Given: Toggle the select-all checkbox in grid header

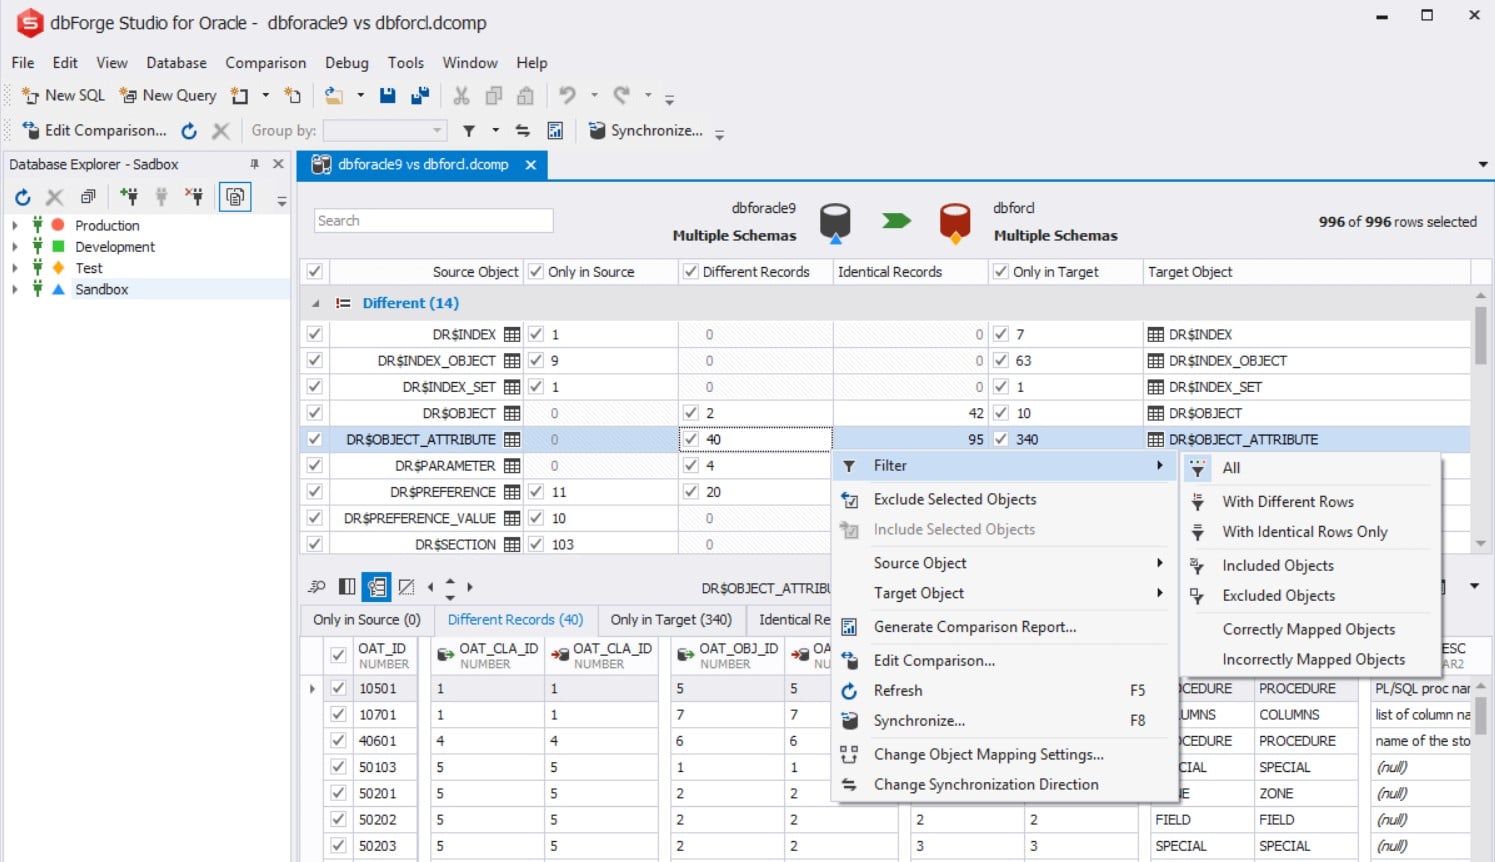Looking at the screenshot, I should (315, 271).
